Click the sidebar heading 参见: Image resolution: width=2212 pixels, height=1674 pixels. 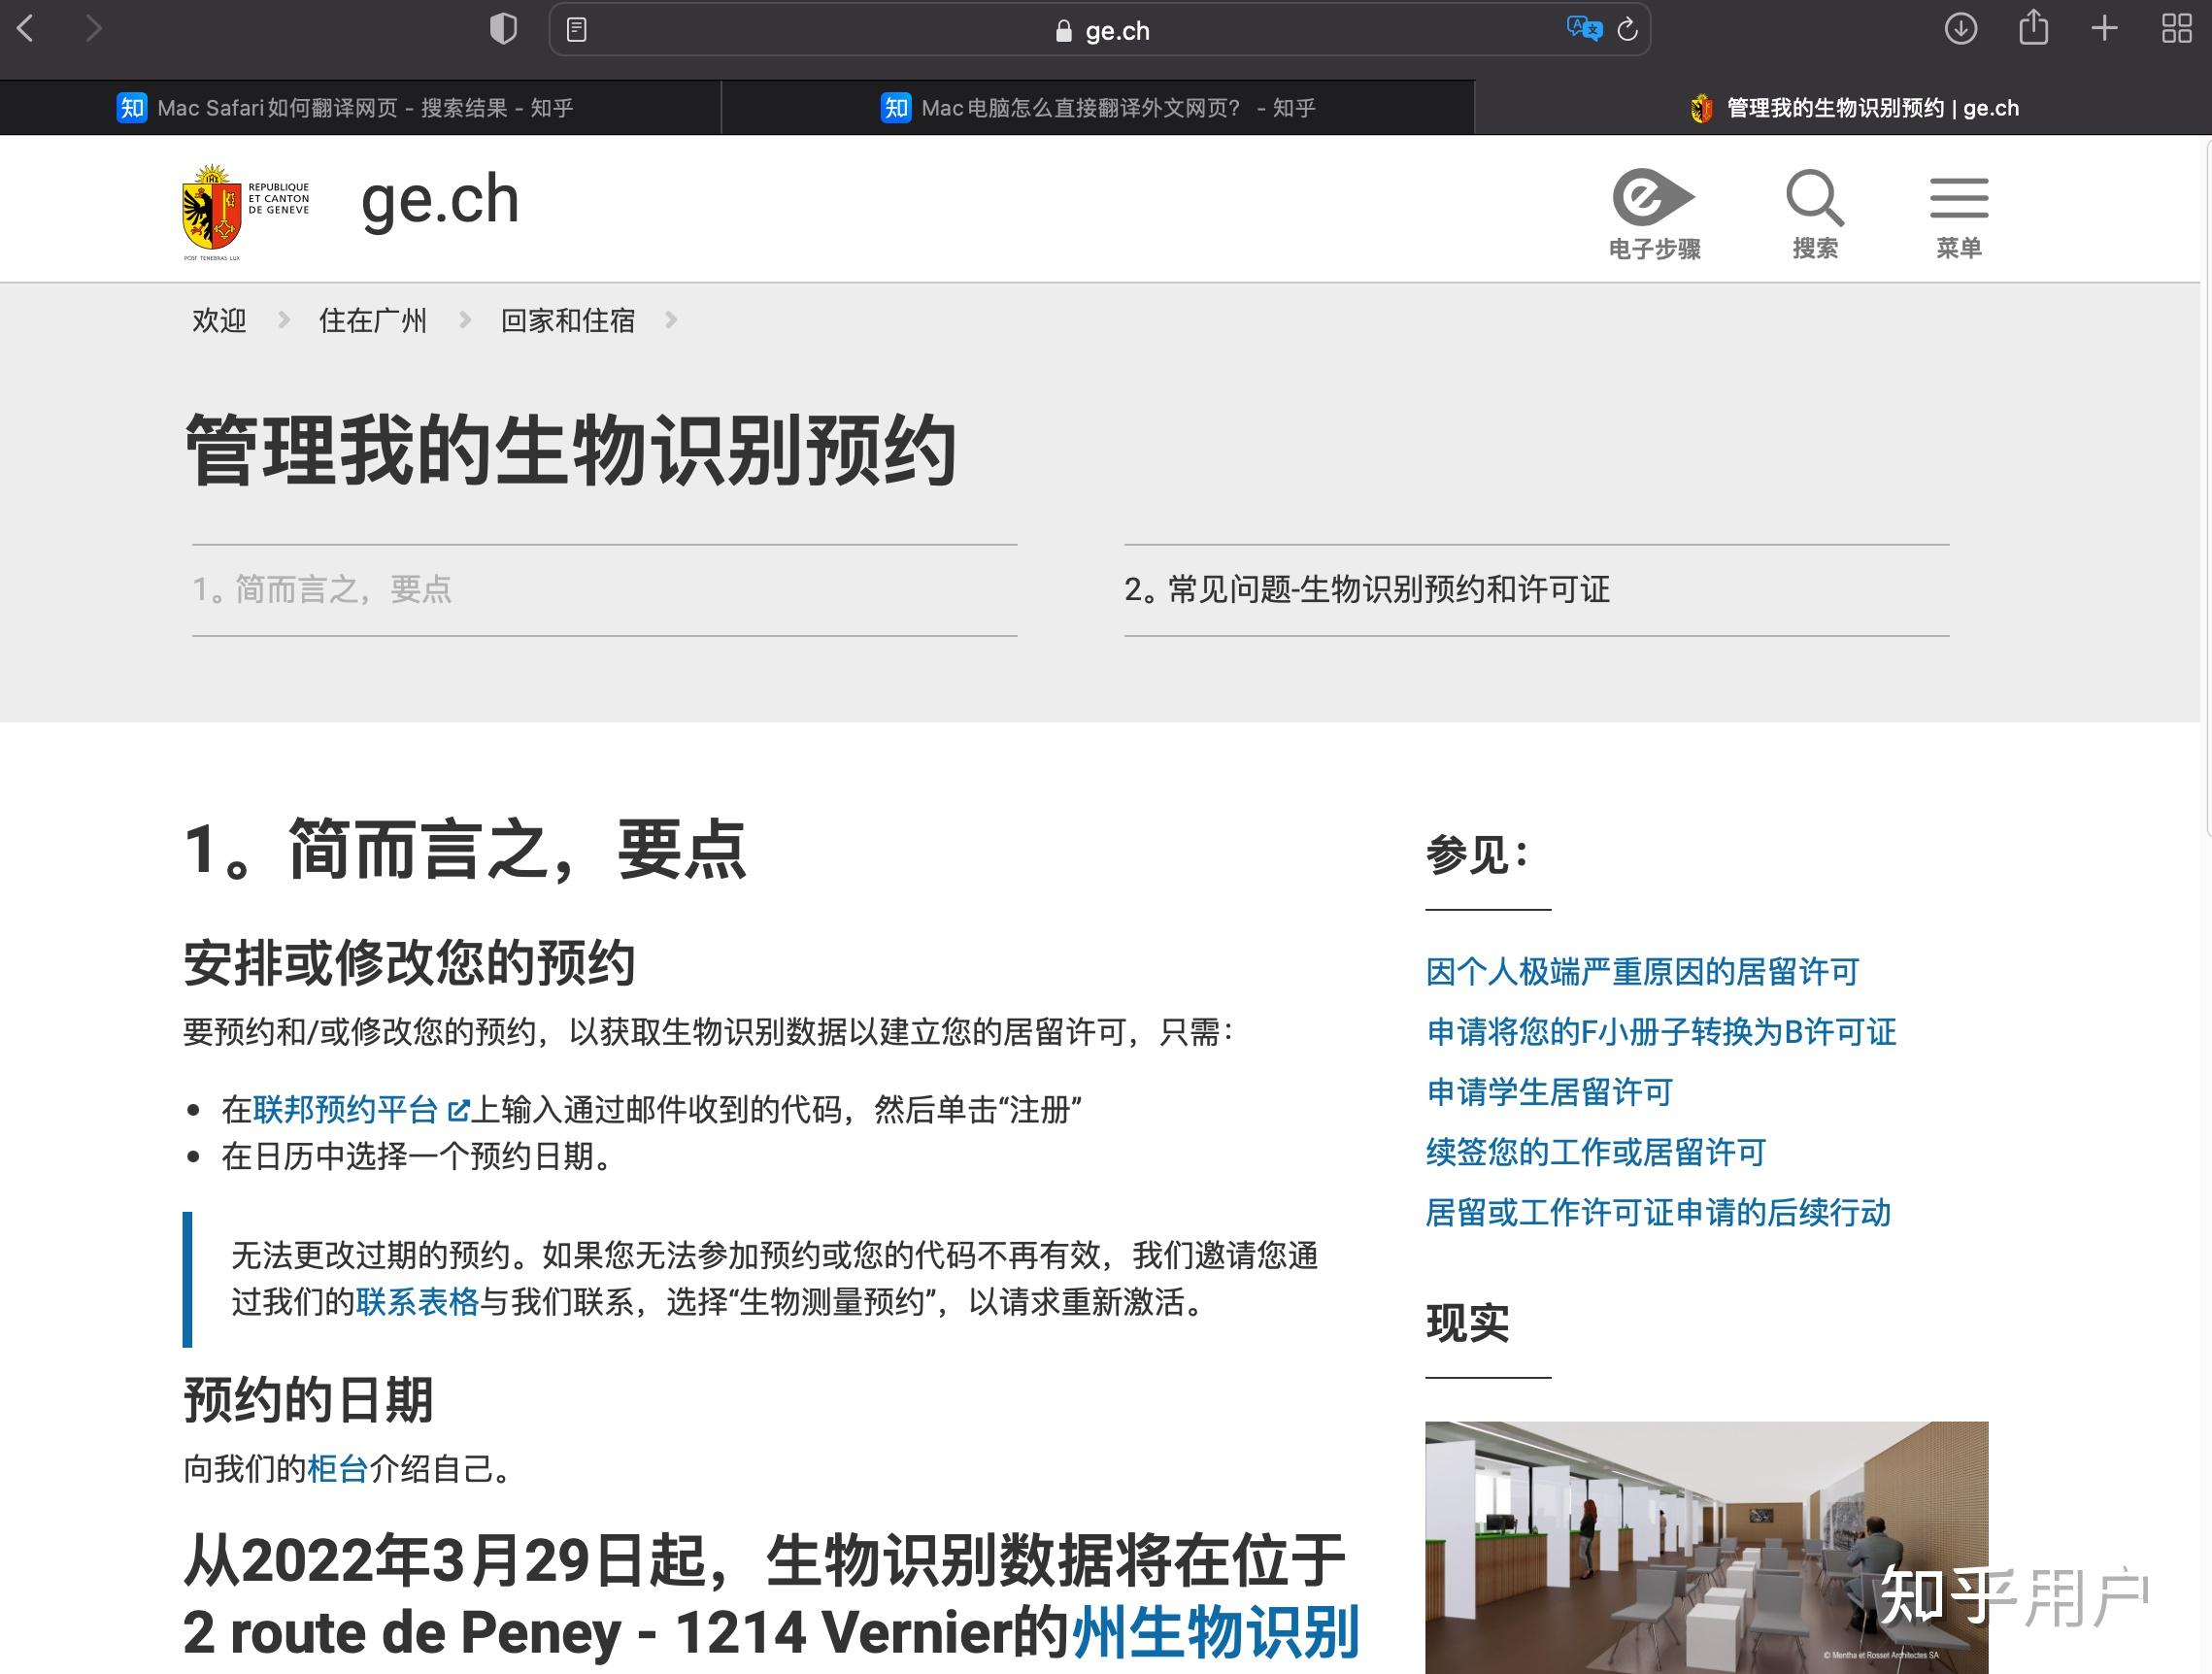click(1477, 855)
